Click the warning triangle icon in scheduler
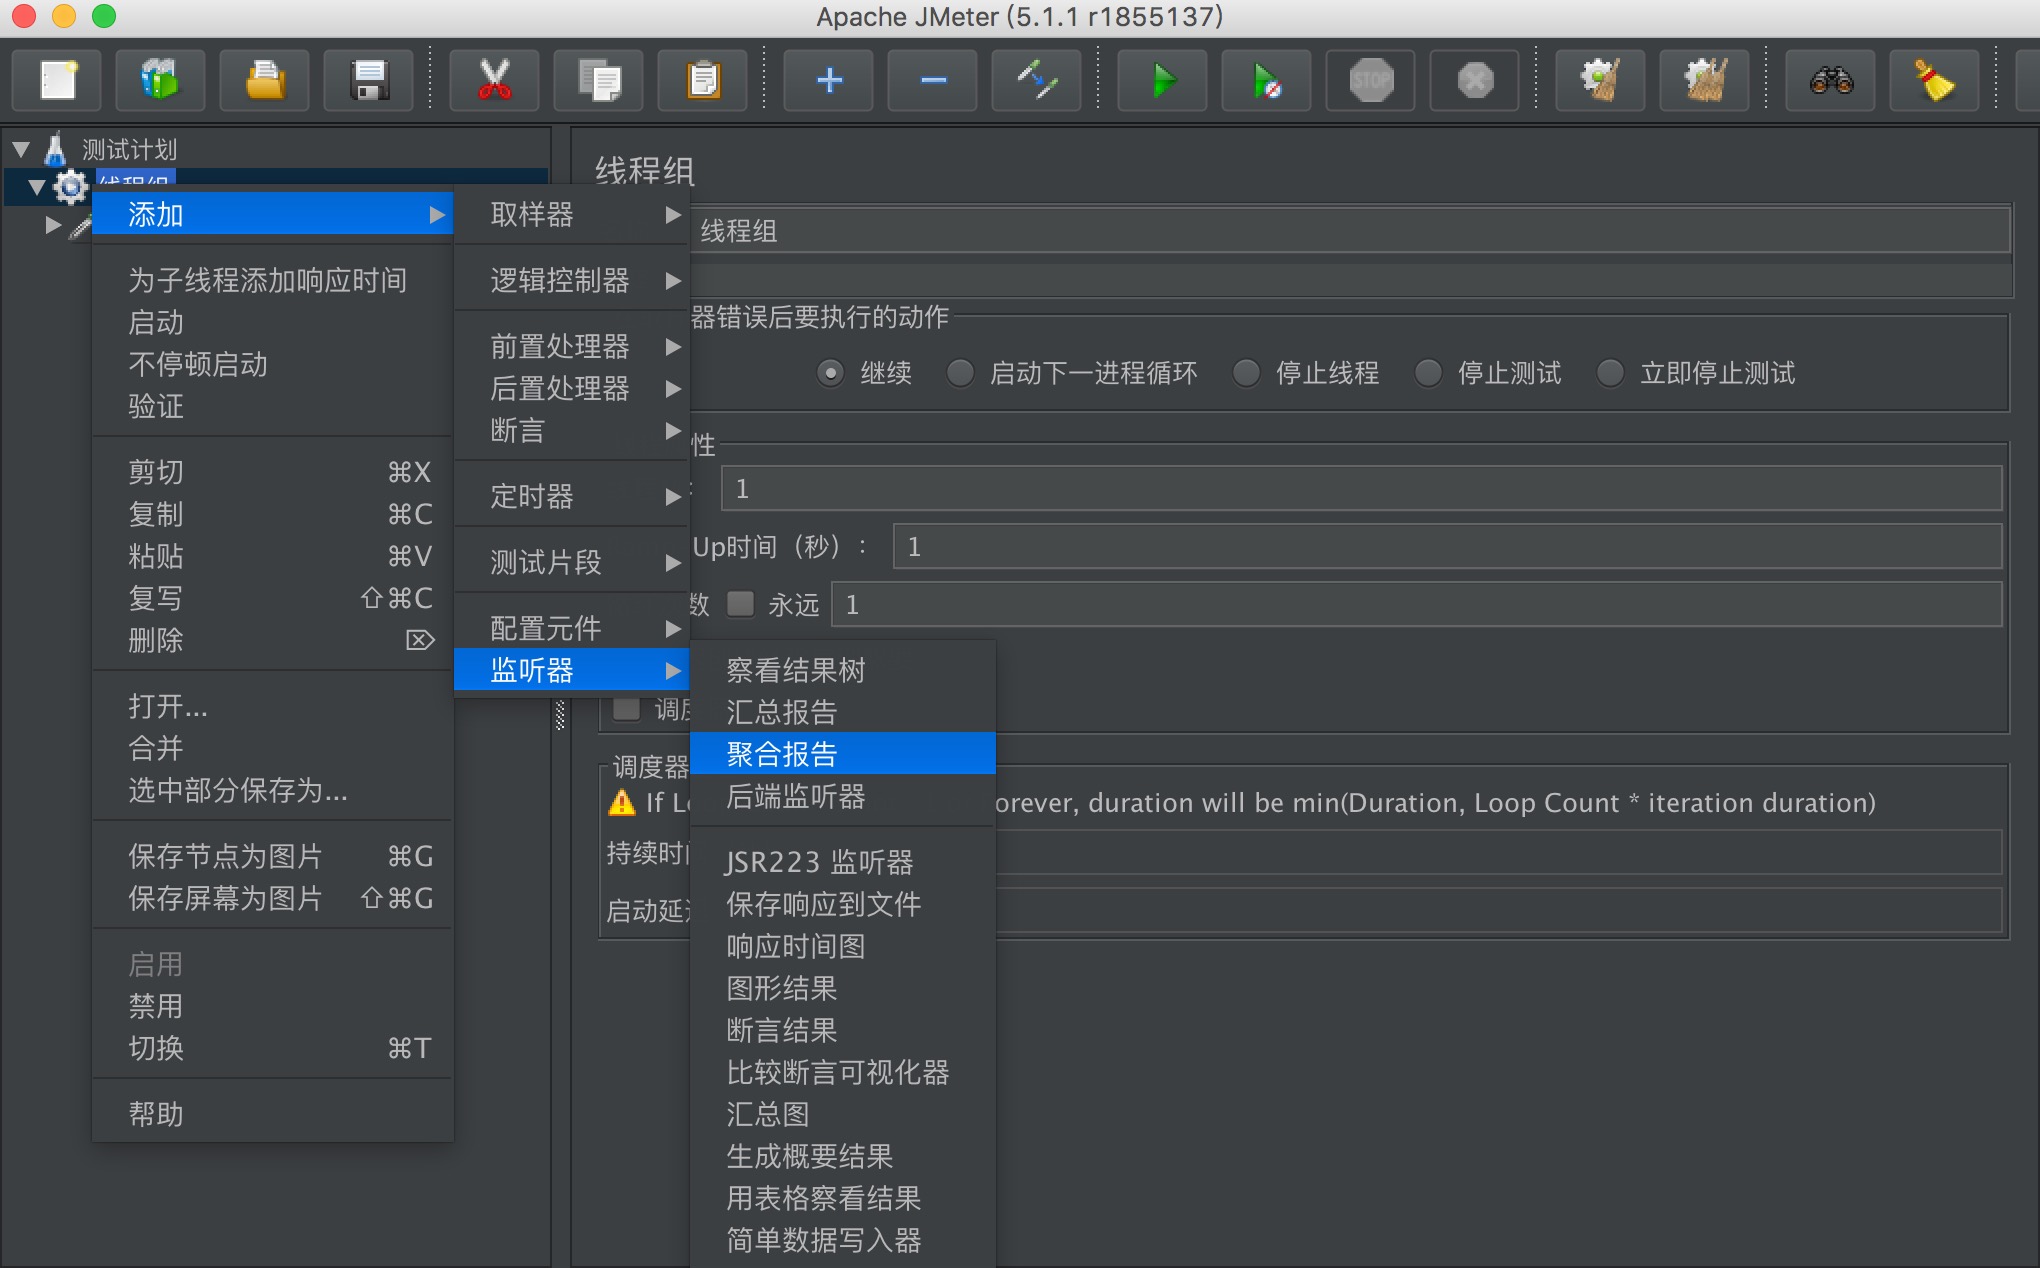2040x1268 pixels. pyautogui.click(x=622, y=802)
